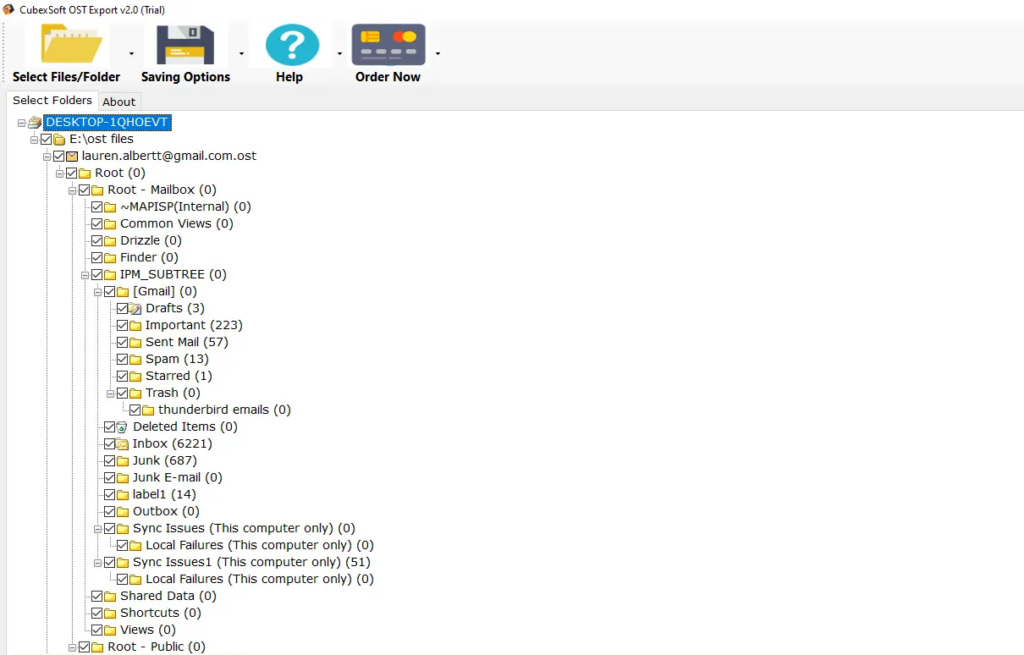Click the Starred folder icon
The width and height of the screenshot is (1024, 655).
point(135,376)
